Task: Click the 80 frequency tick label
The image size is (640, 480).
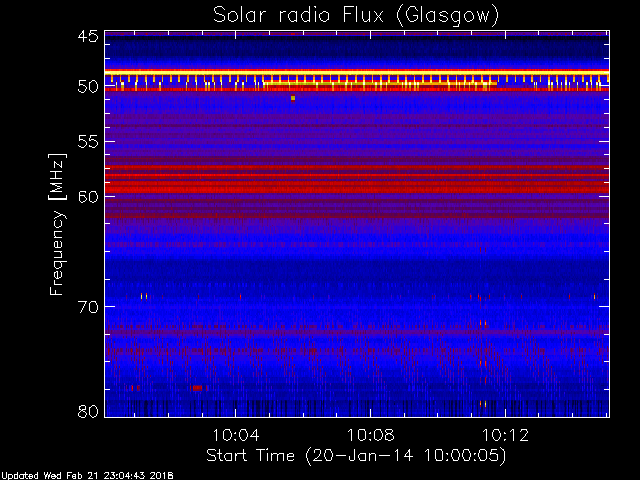Action: point(88,411)
